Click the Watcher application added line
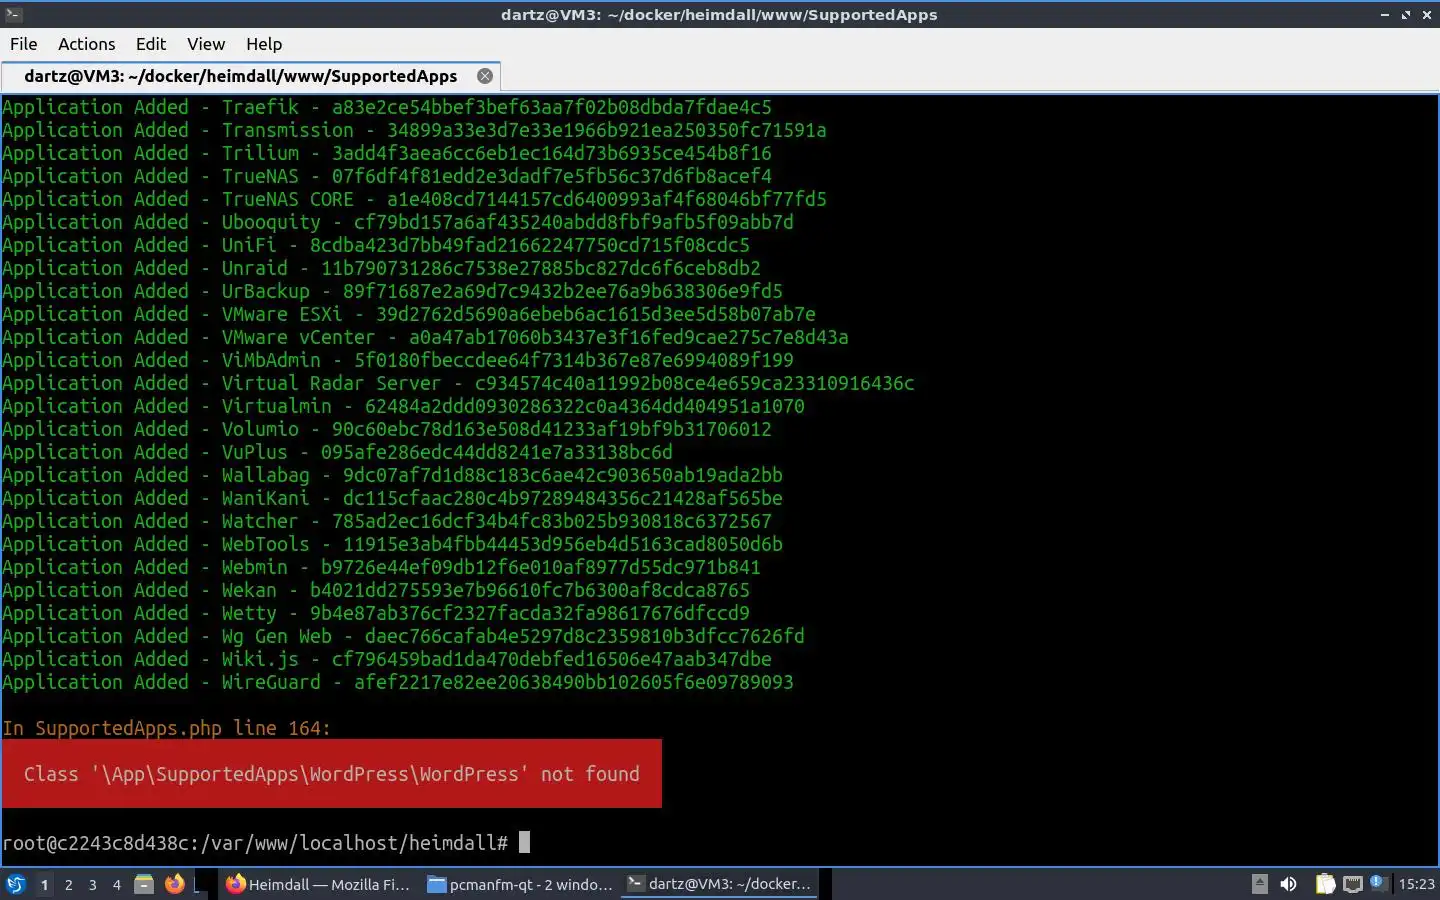 point(387,521)
